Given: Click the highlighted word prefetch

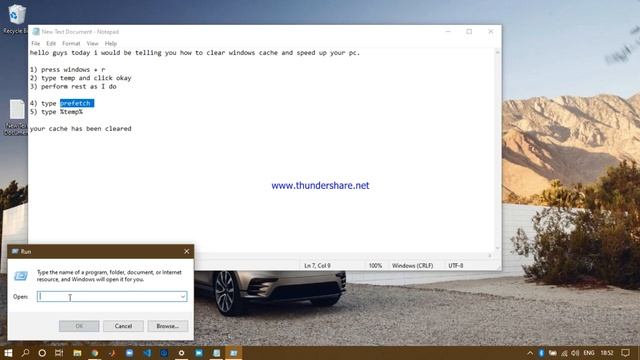Looking at the screenshot, I should [x=77, y=103].
